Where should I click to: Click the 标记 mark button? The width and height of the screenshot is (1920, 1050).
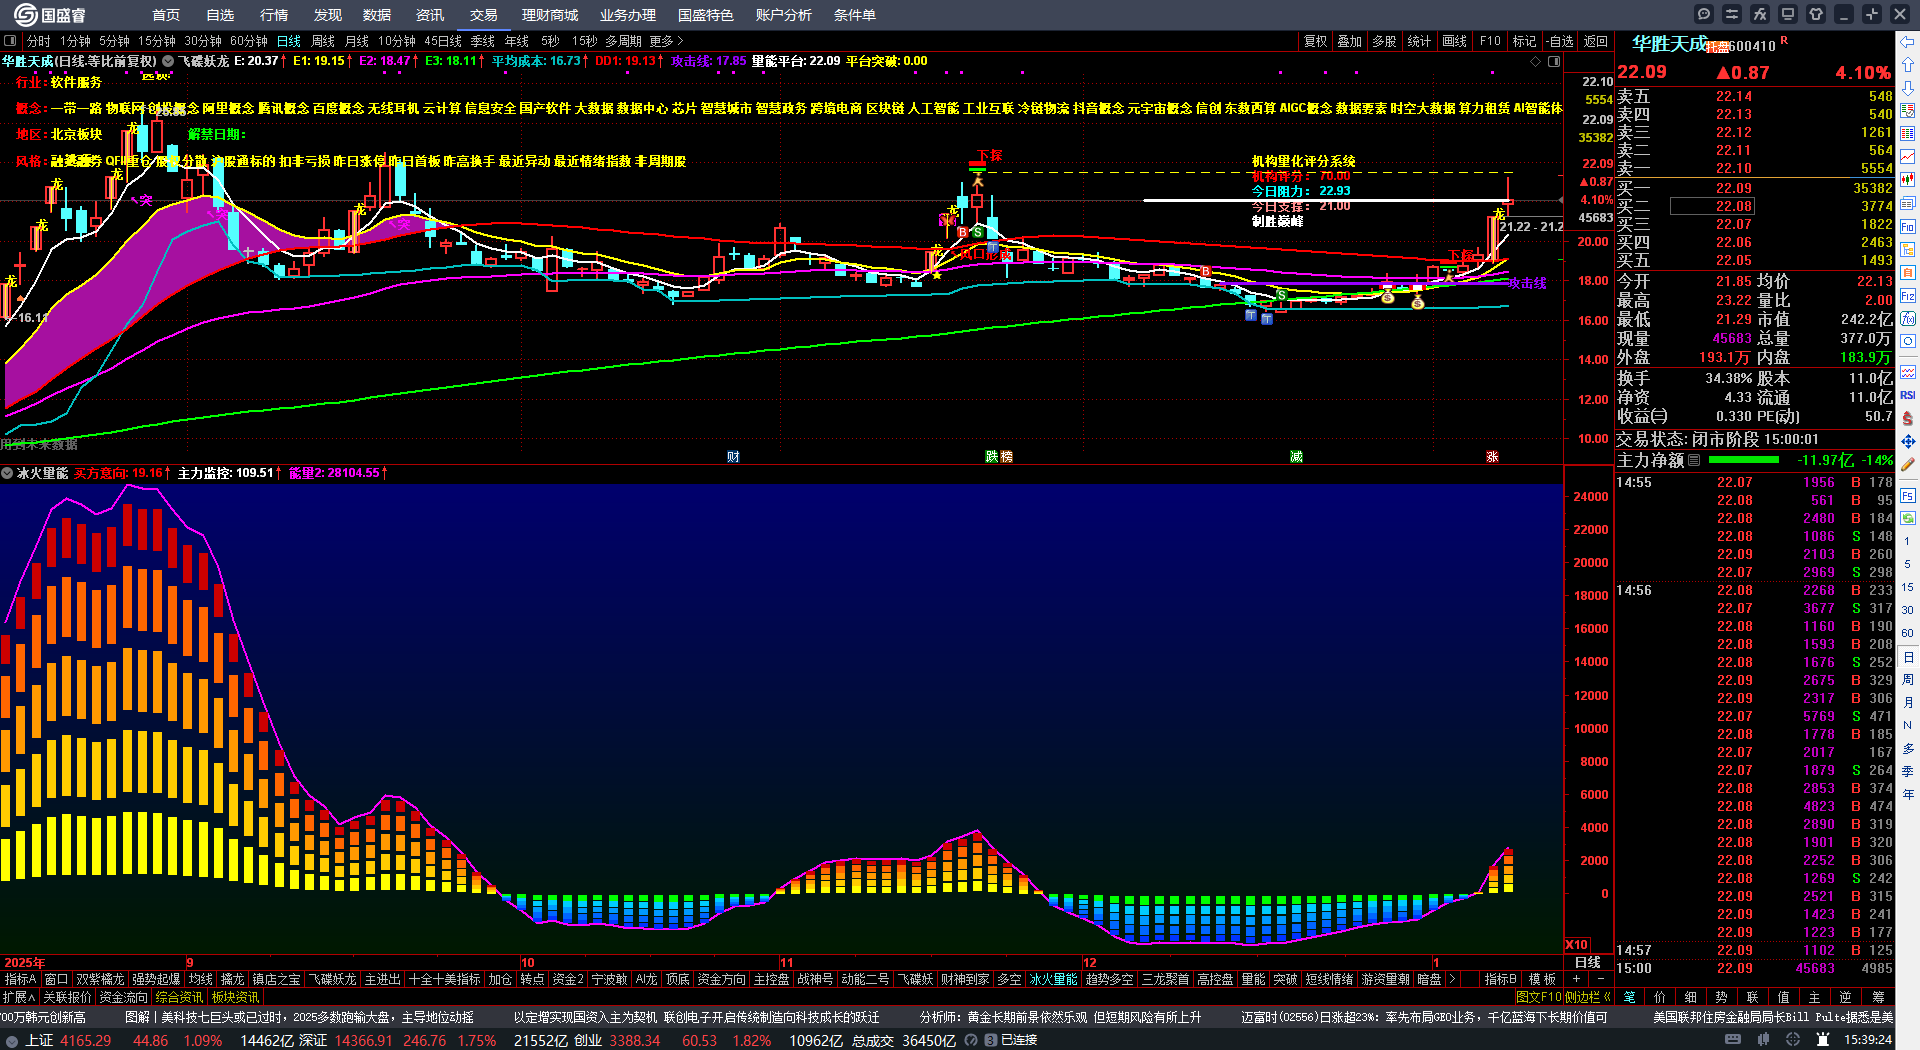coord(1524,41)
